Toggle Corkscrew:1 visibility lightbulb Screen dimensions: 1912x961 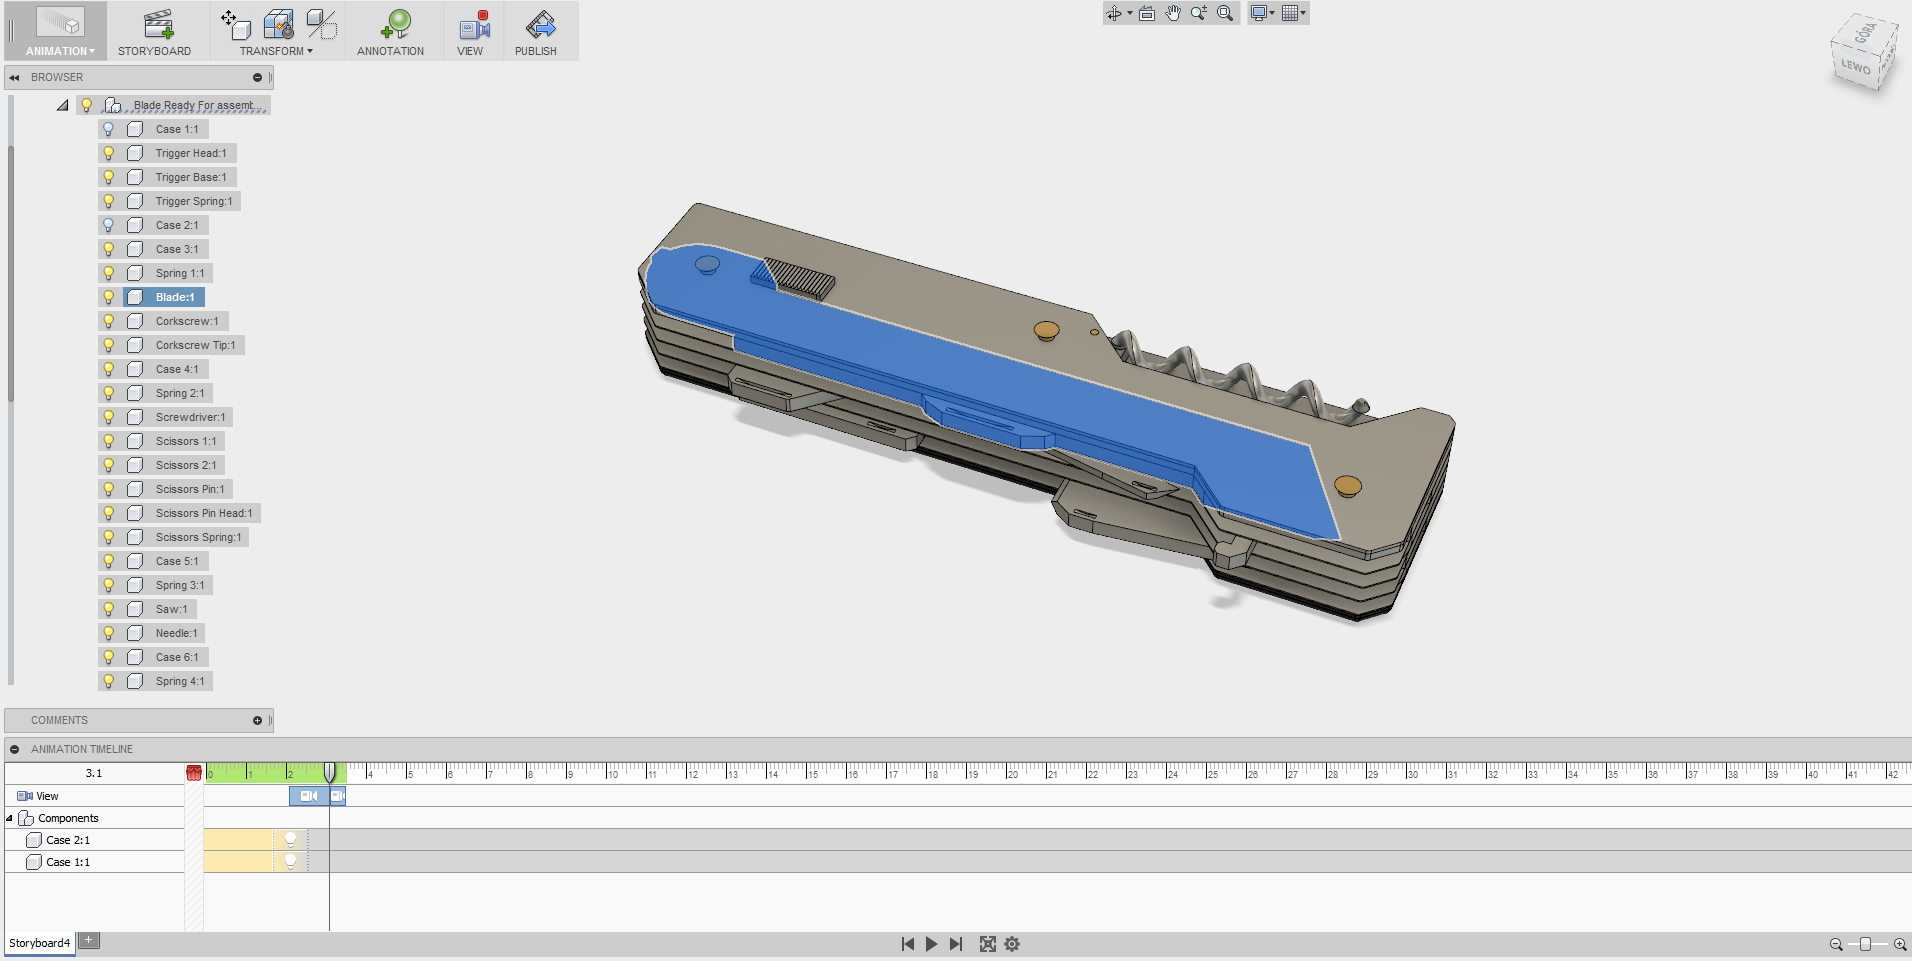[109, 321]
